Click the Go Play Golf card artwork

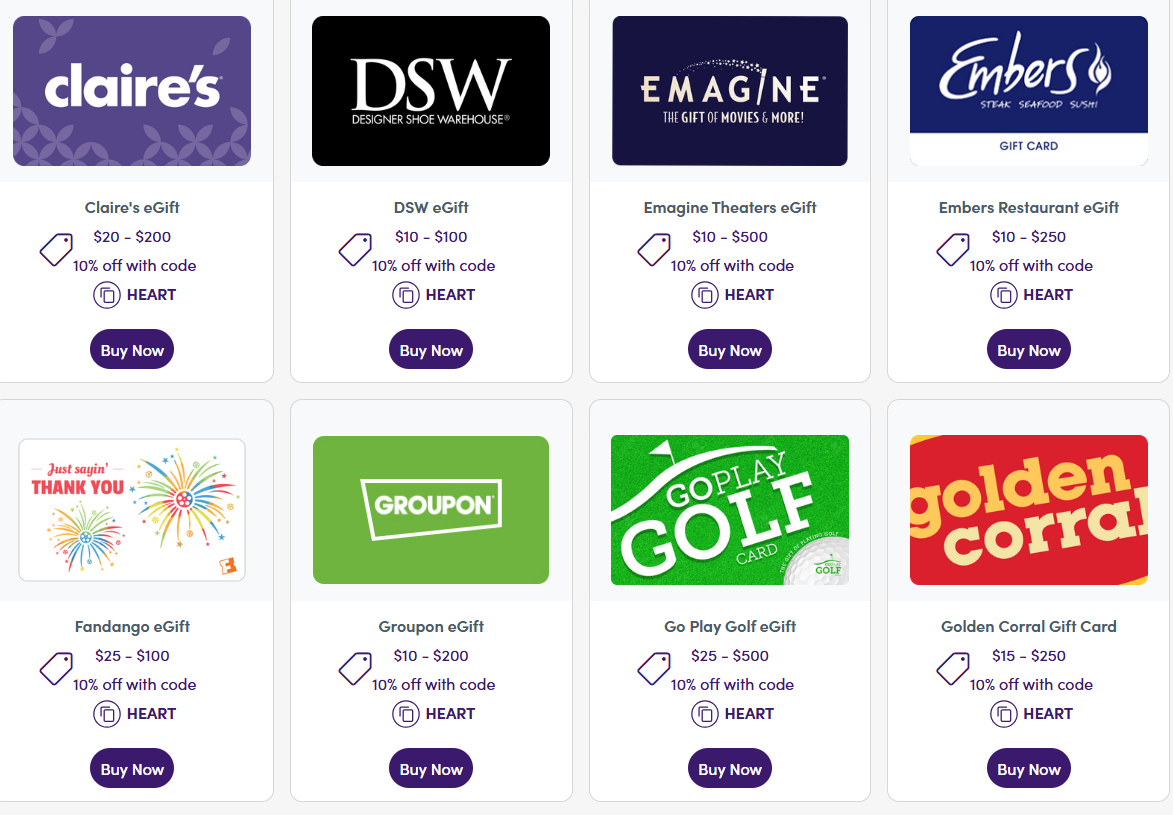click(x=729, y=509)
